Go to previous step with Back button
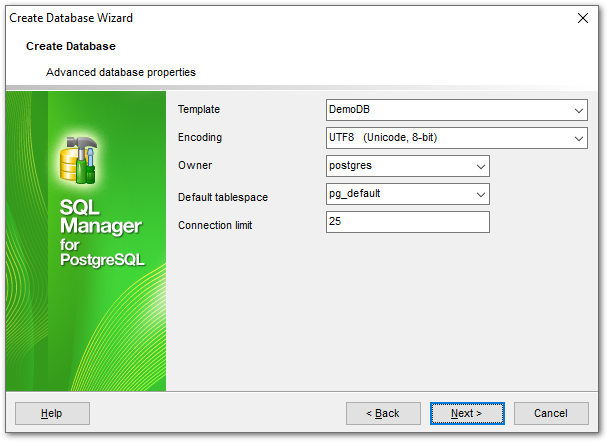The image size is (608, 442). point(383,413)
